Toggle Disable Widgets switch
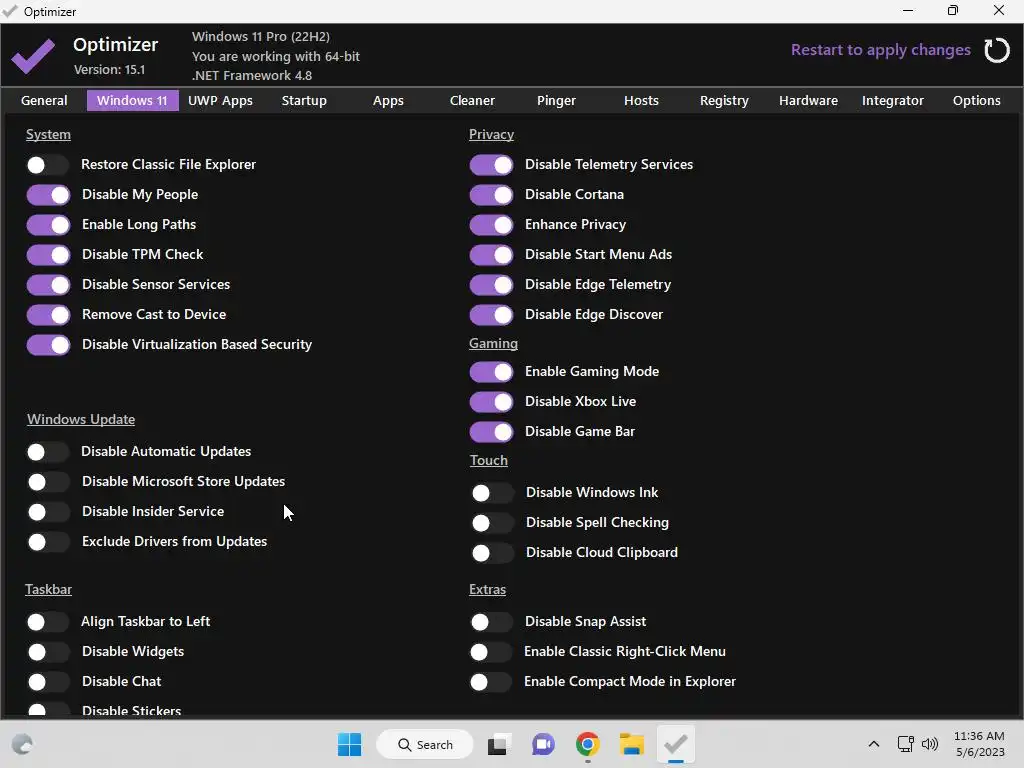This screenshot has width=1024, height=768. [x=48, y=652]
